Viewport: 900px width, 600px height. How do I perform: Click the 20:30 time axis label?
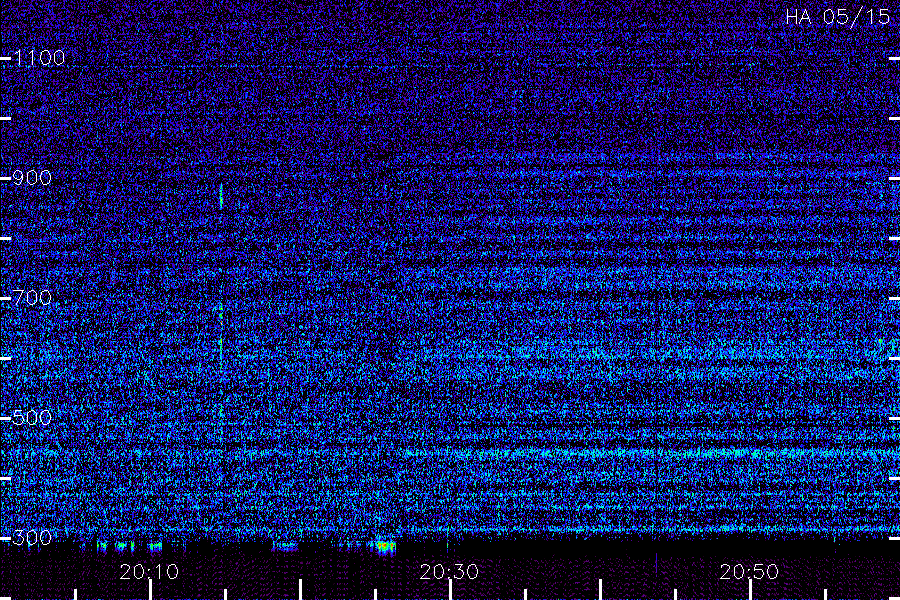pyautogui.click(x=449, y=572)
